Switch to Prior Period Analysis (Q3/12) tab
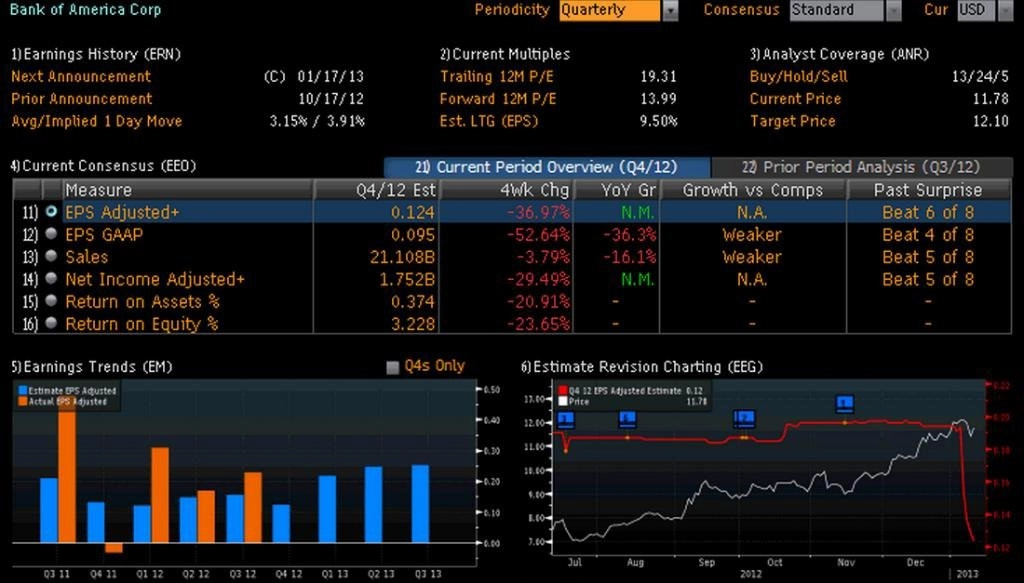The width and height of the screenshot is (1024, 583). click(x=861, y=167)
